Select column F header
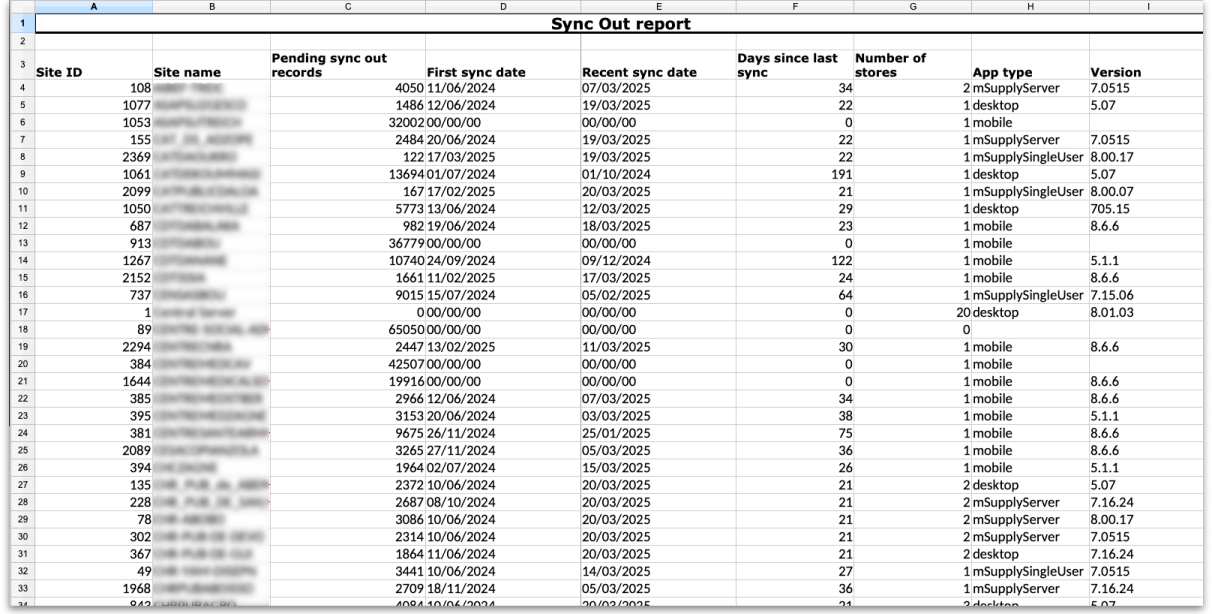1212x614 pixels. click(794, 7)
